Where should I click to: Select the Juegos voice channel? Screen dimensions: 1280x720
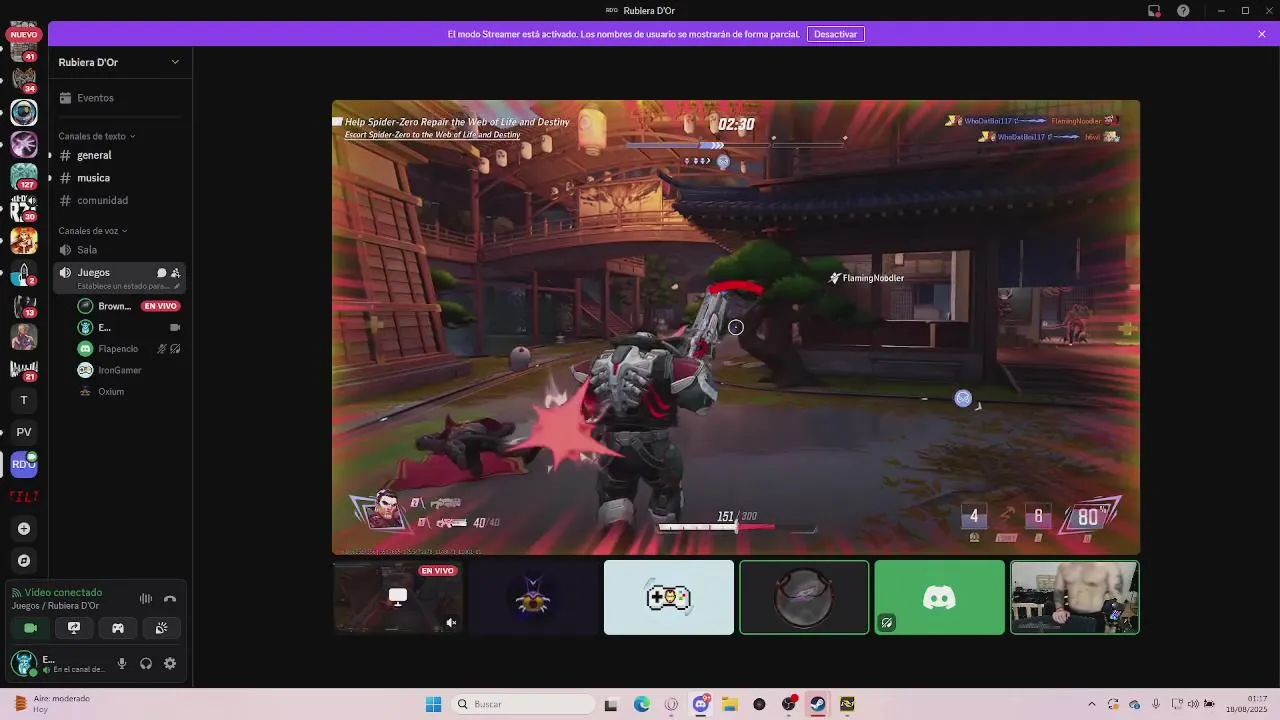click(94, 272)
